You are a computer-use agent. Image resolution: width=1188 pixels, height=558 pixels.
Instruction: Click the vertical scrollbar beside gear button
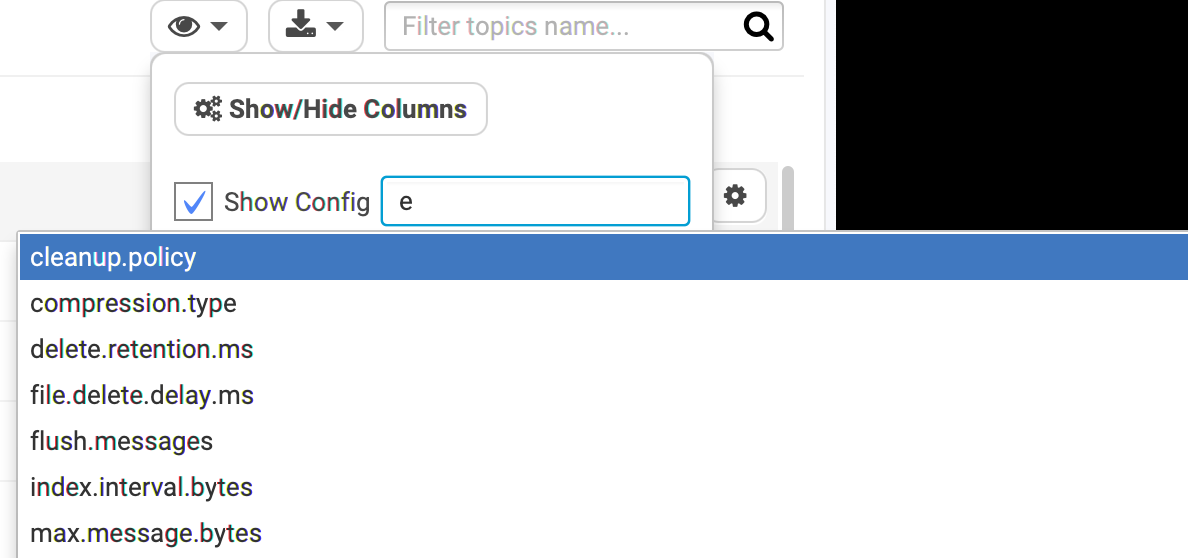tap(788, 199)
